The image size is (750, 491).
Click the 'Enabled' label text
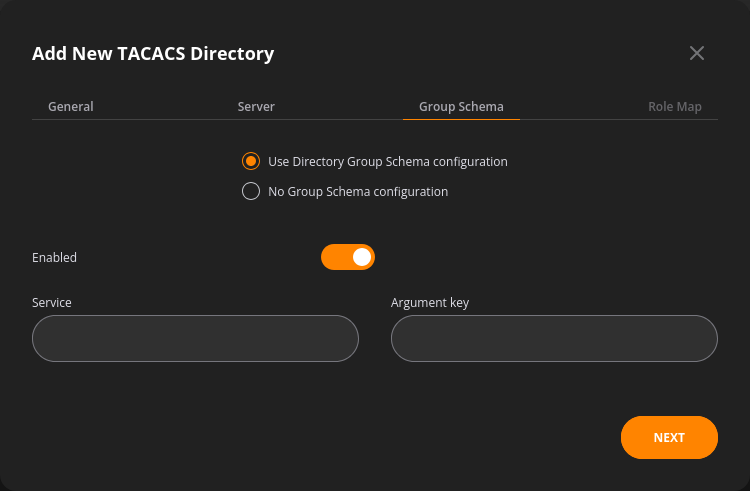click(x=54, y=257)
